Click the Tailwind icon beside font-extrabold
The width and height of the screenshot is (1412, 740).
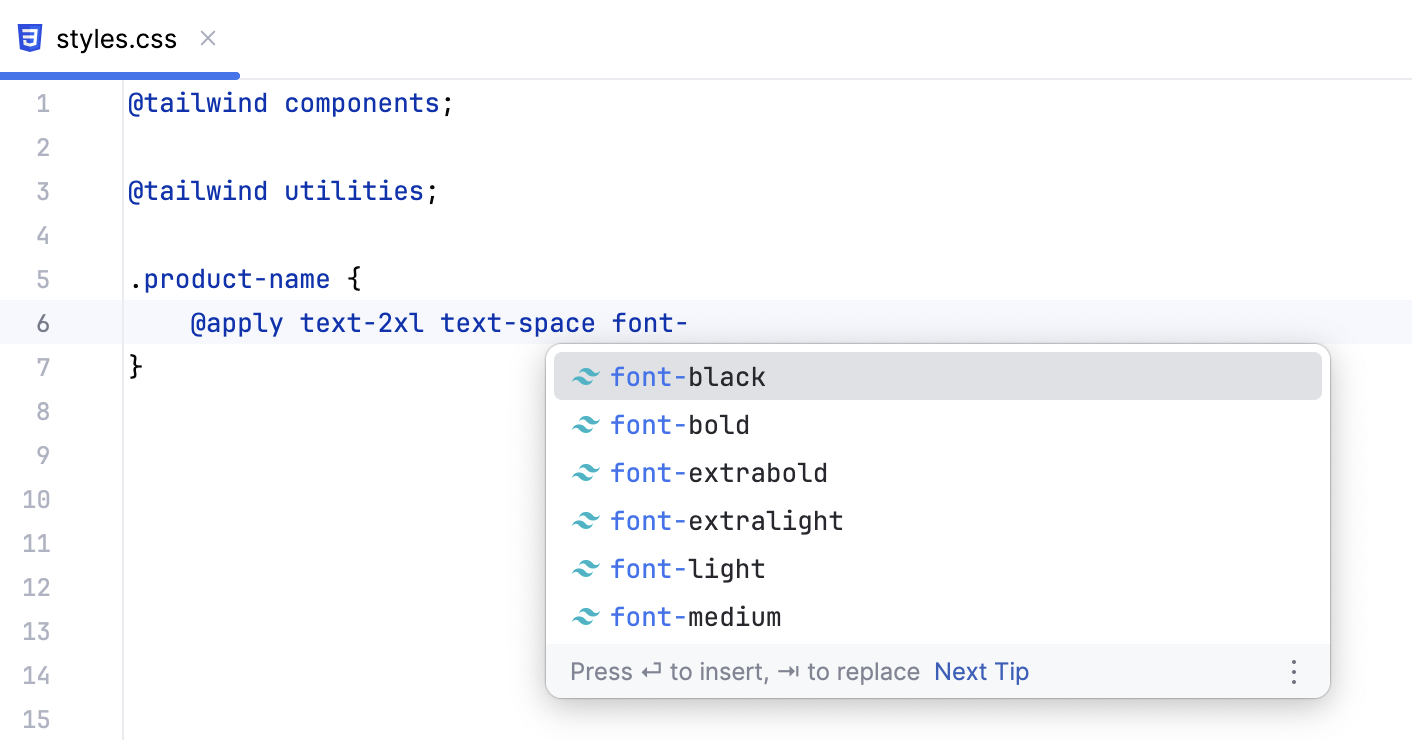click(x=585, y=473)
